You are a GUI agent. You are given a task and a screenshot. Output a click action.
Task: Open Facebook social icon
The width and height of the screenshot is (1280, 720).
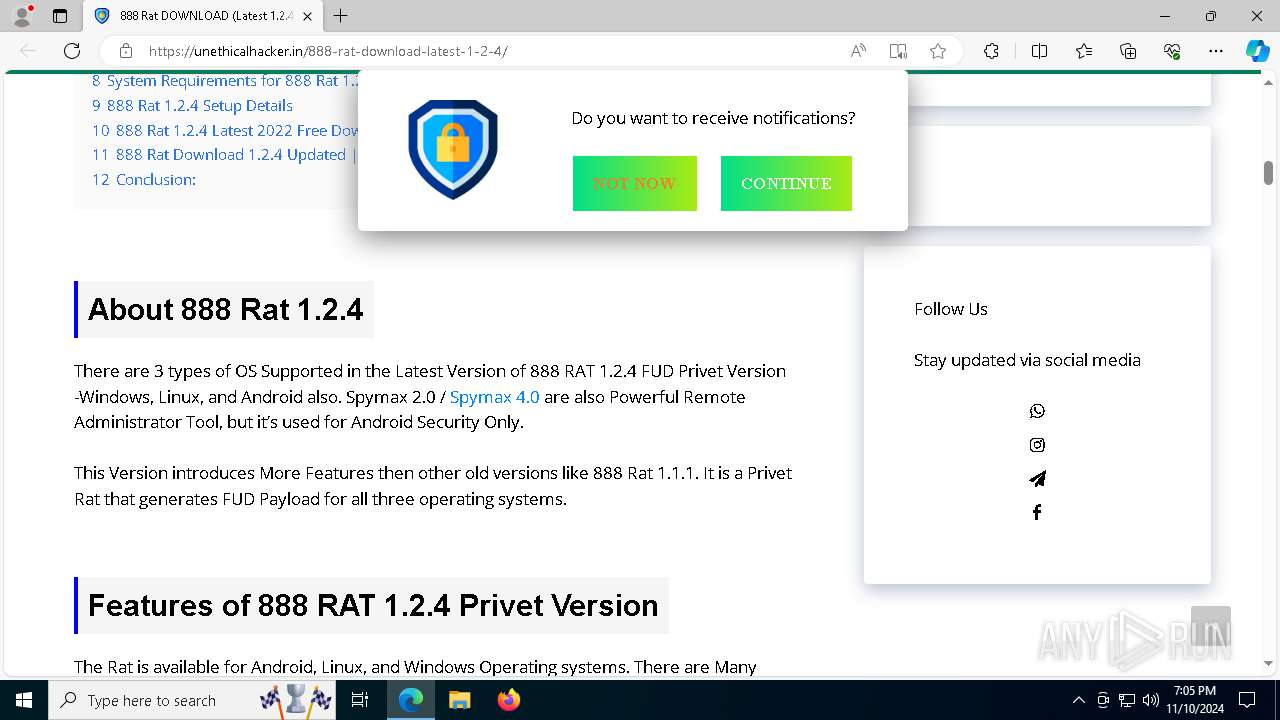click(1037, 512)
